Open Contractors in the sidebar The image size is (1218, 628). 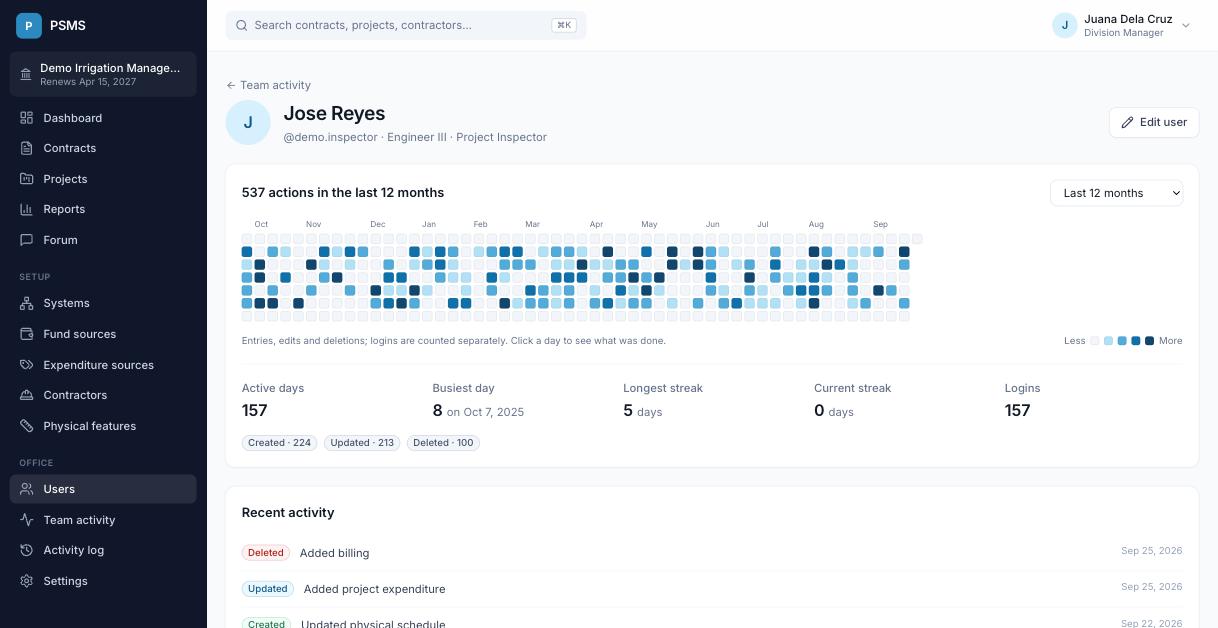[x=103, y=395]
